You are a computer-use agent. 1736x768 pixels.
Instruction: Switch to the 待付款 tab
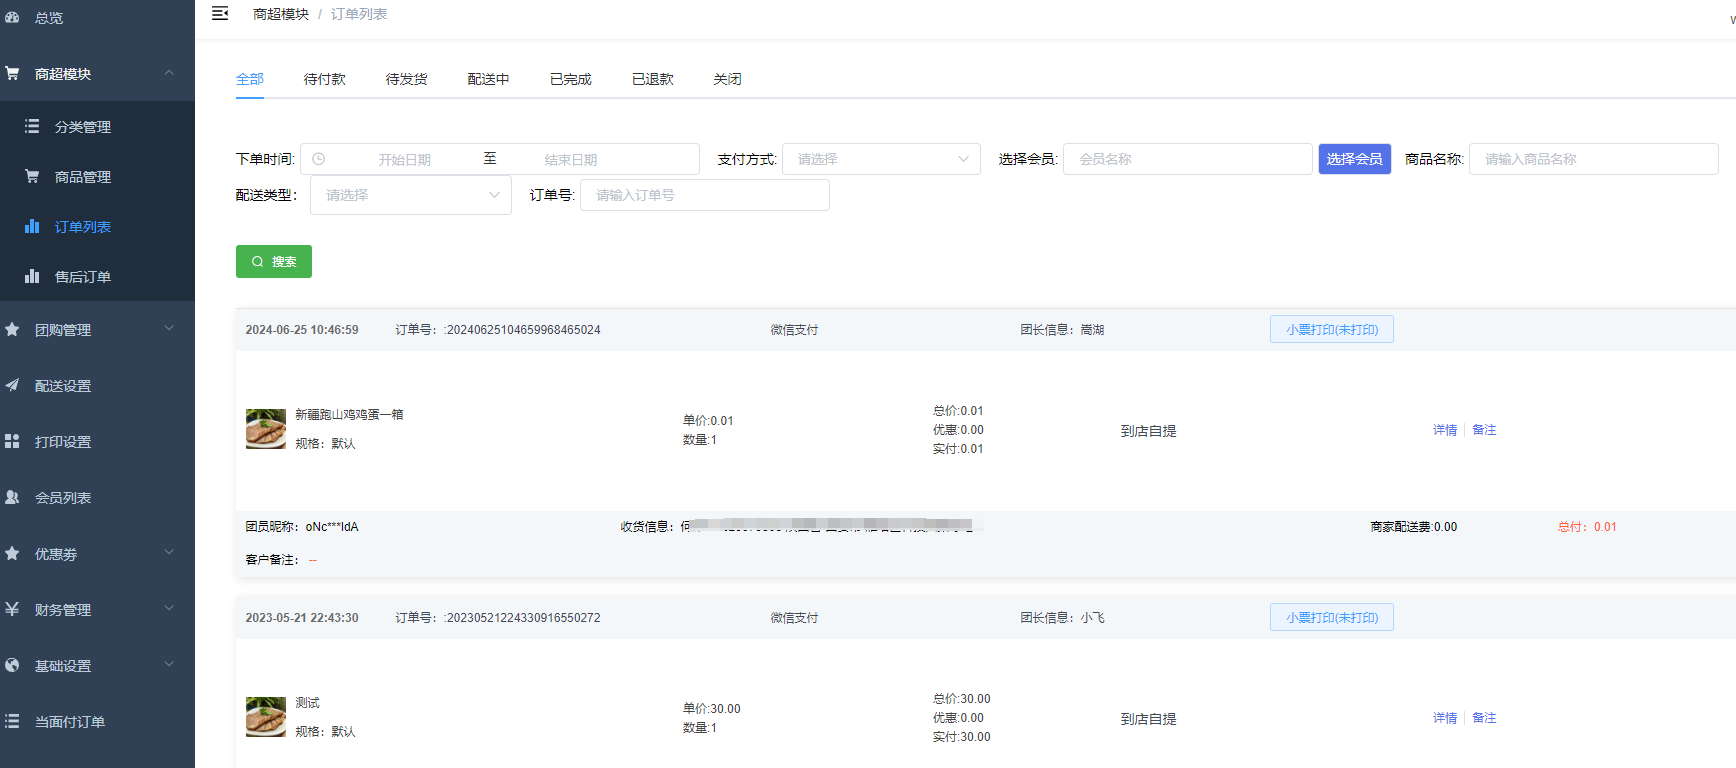(x=324, y=79)
